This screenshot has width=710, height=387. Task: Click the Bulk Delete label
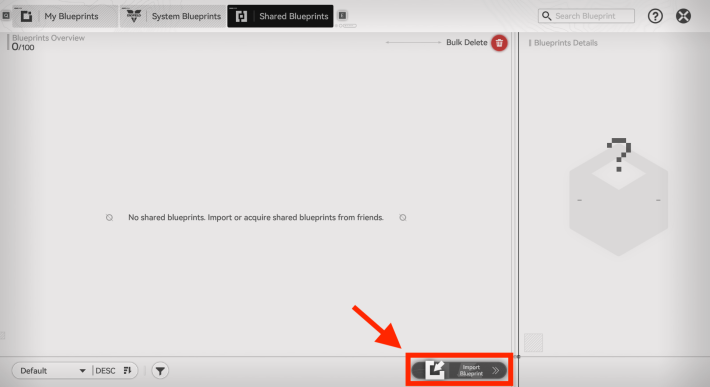tap(466, 43)
